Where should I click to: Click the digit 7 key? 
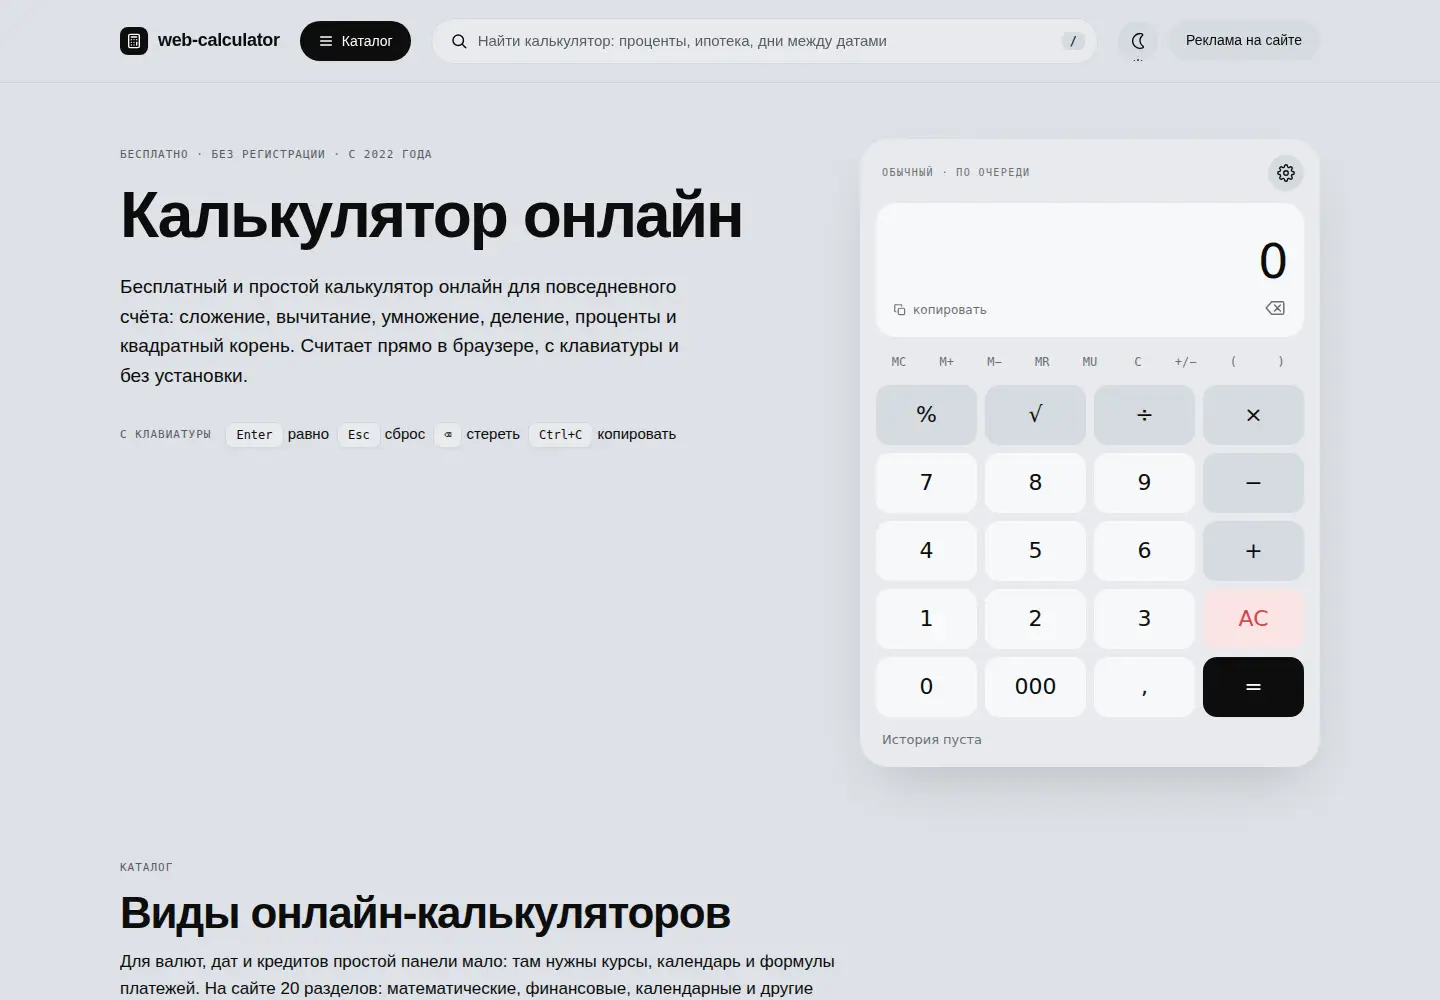(926, 483)
